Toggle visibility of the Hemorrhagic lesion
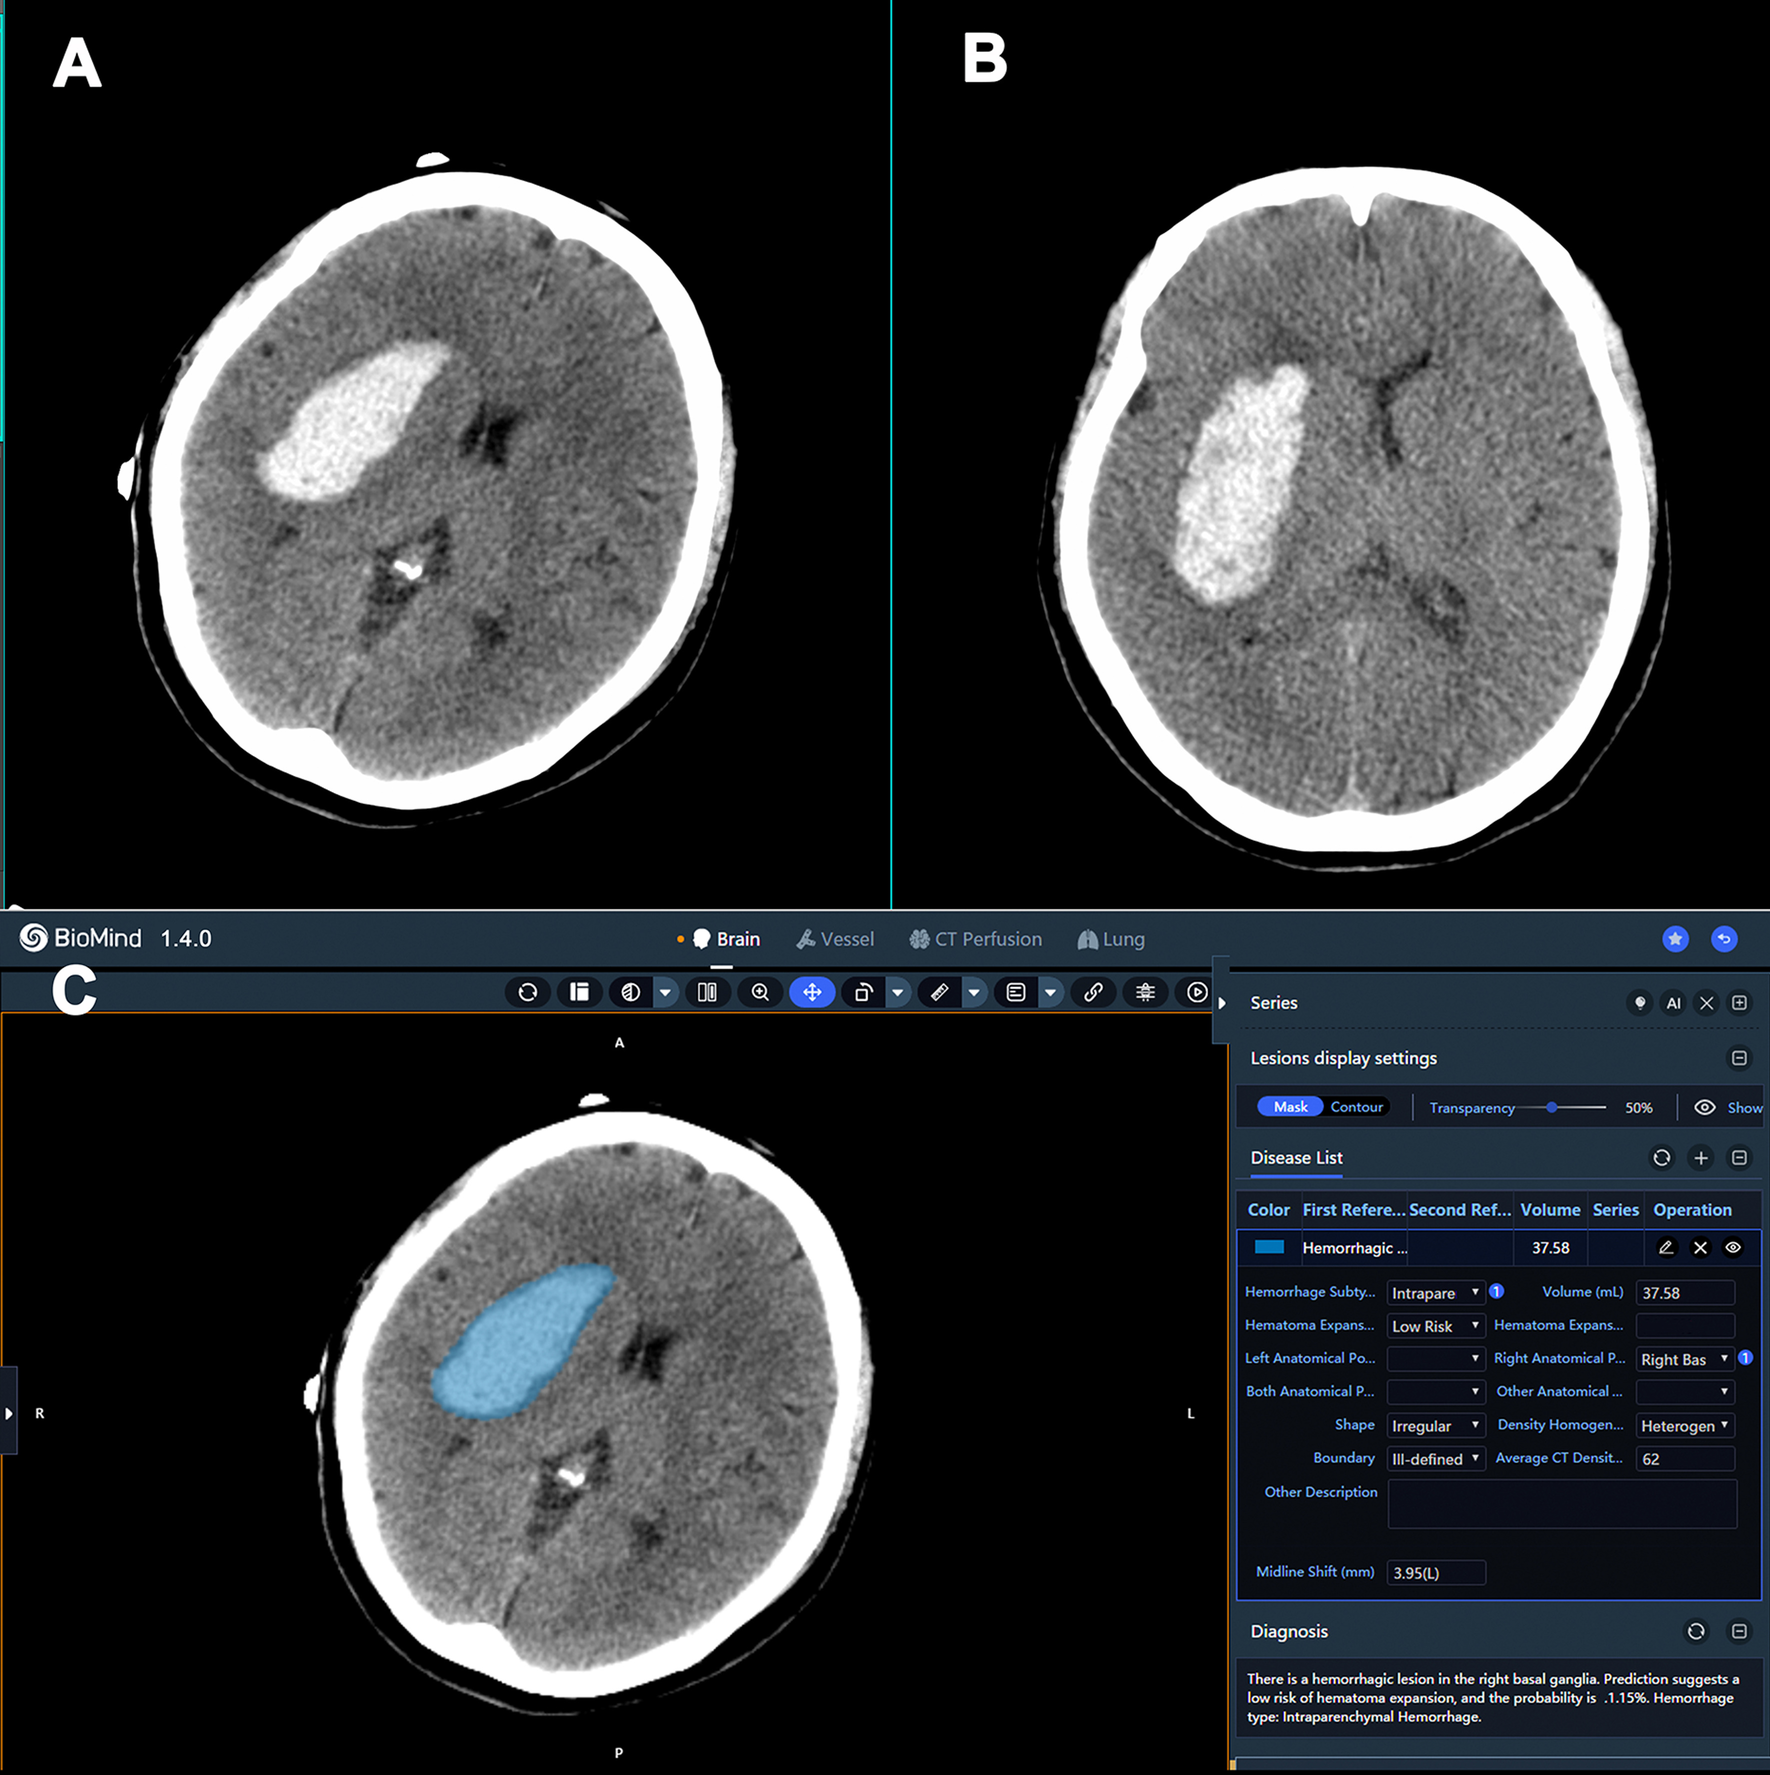This screenshot has height=1775, width=1770. coord(1733,1247)
